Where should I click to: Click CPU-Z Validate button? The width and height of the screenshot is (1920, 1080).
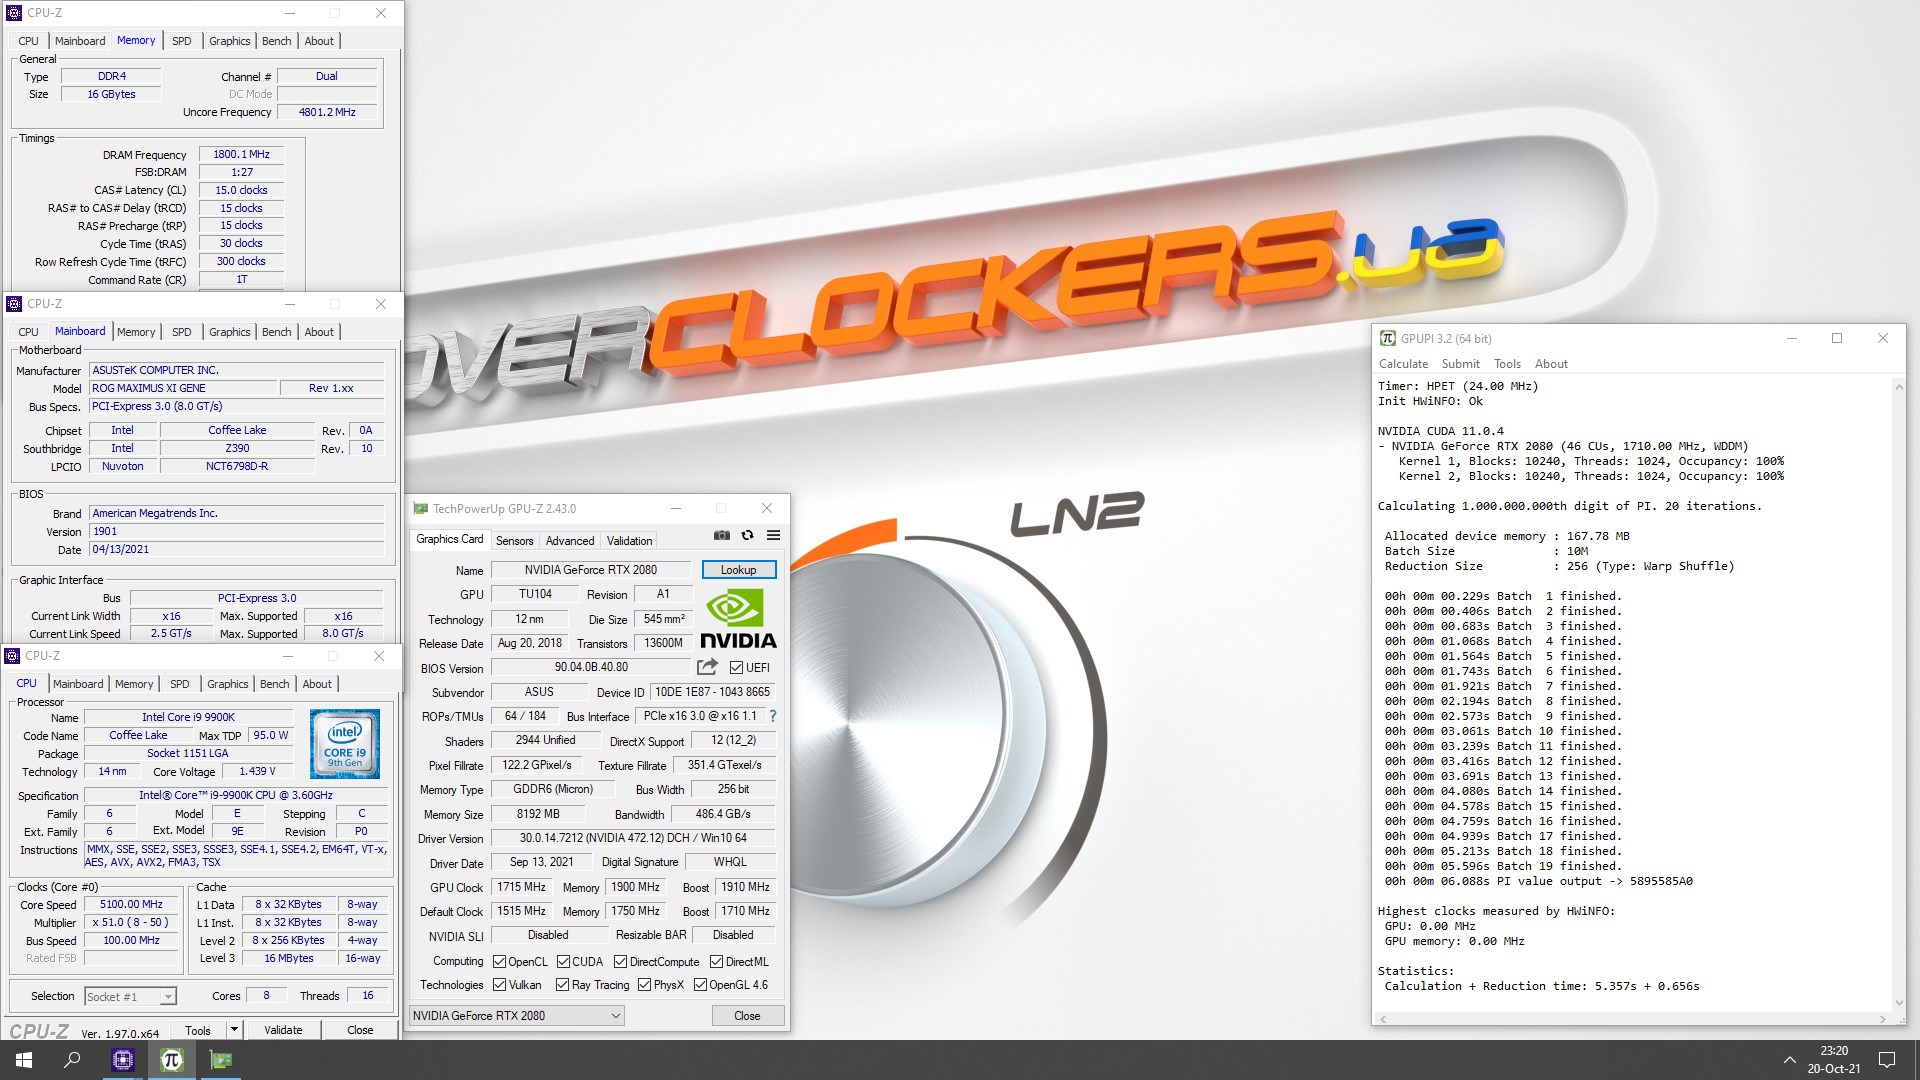coord(283,1030)
